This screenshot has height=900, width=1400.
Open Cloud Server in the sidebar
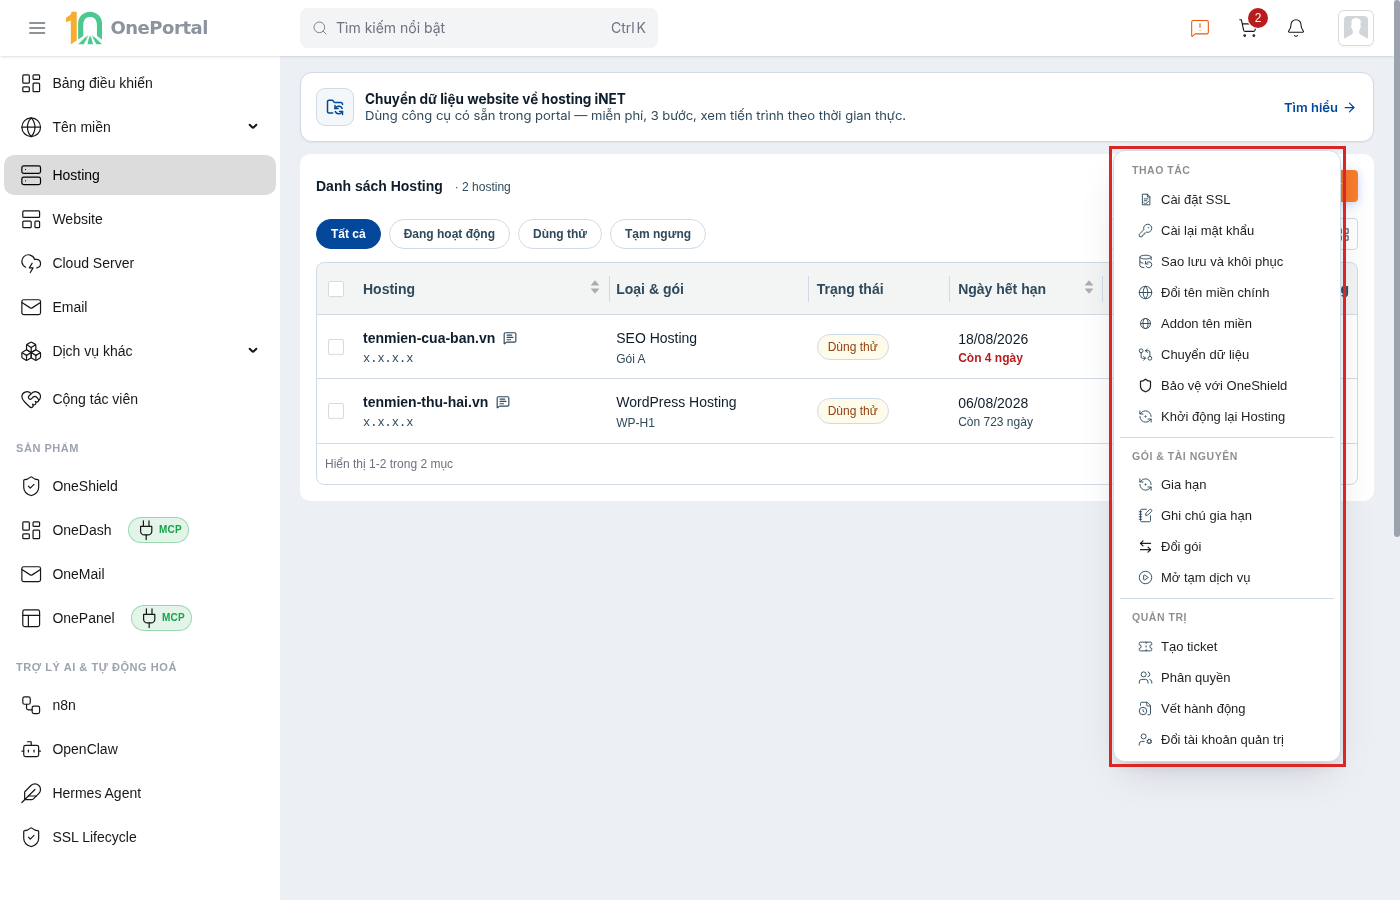click(140, 263)
